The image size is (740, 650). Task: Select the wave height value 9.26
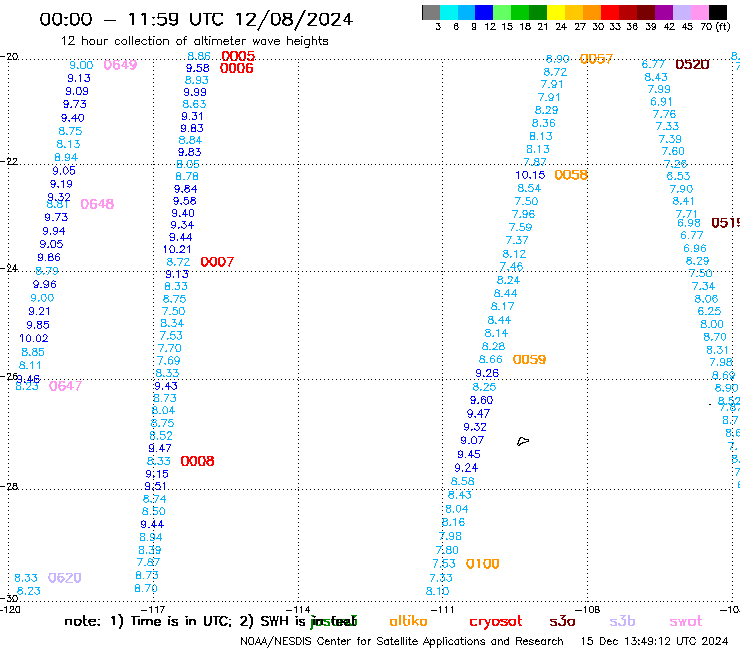coord(487,373)
